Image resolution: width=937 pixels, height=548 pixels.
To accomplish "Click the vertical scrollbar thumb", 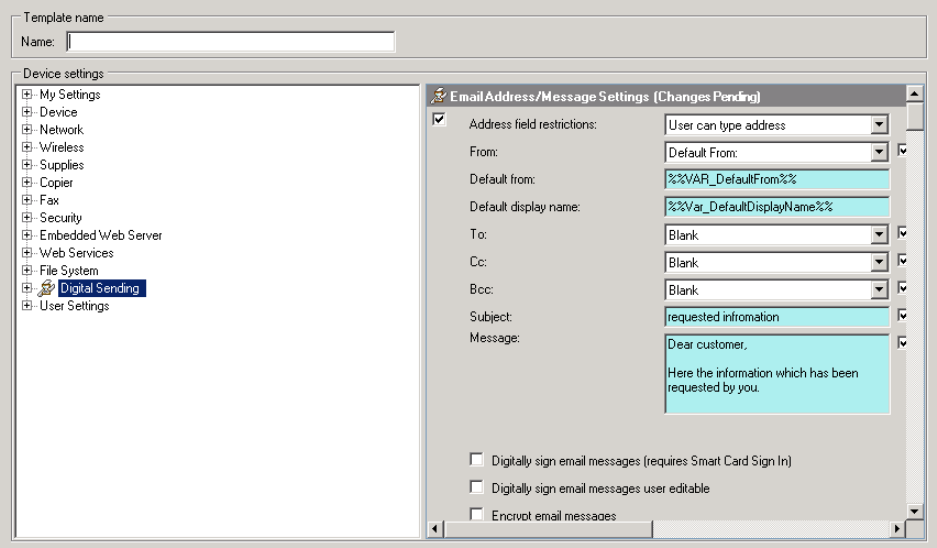I will (x=914, y=116).
